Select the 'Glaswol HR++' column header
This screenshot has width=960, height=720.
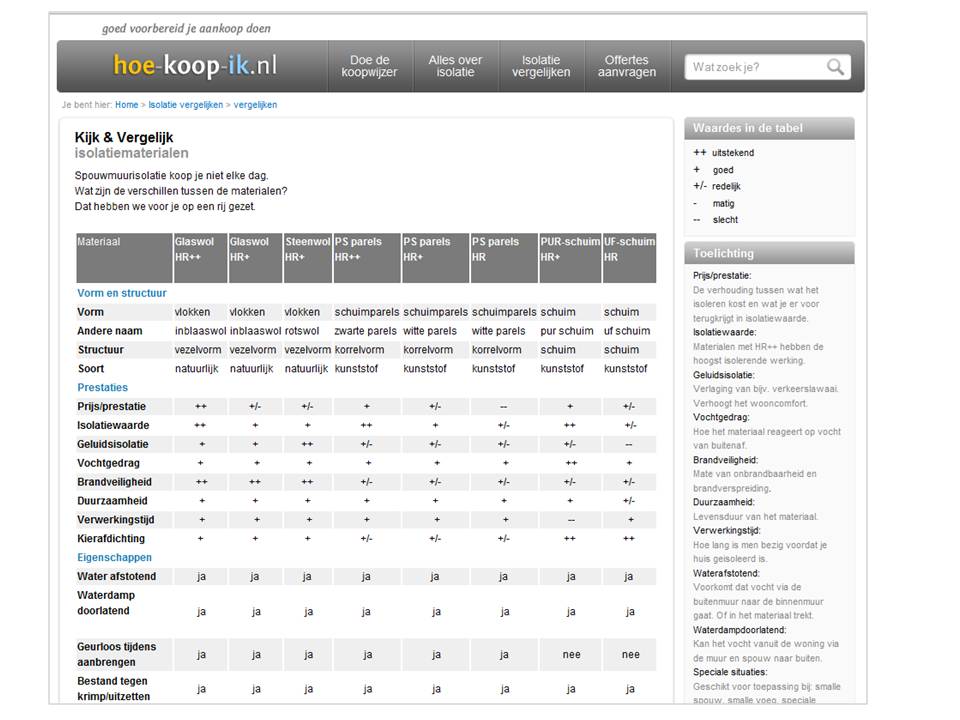[200, 258]
